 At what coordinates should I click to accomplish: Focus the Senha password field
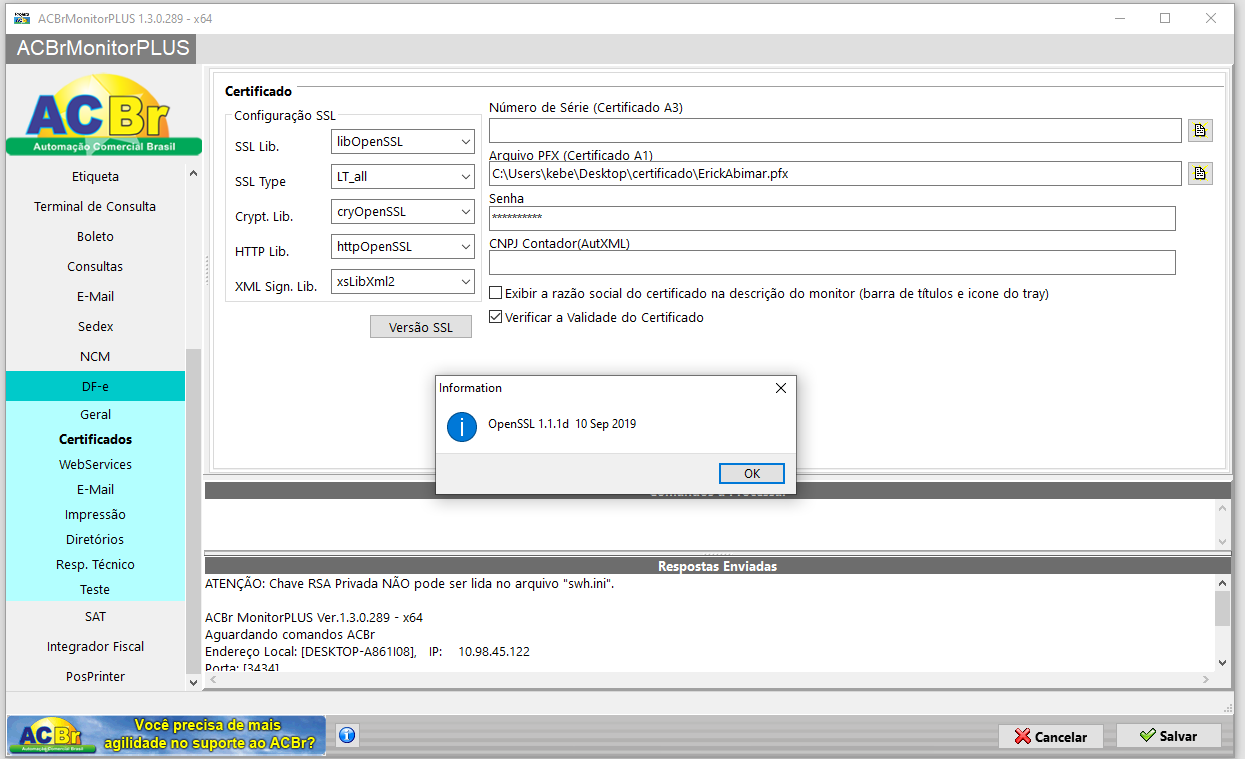tap(832, 218)
